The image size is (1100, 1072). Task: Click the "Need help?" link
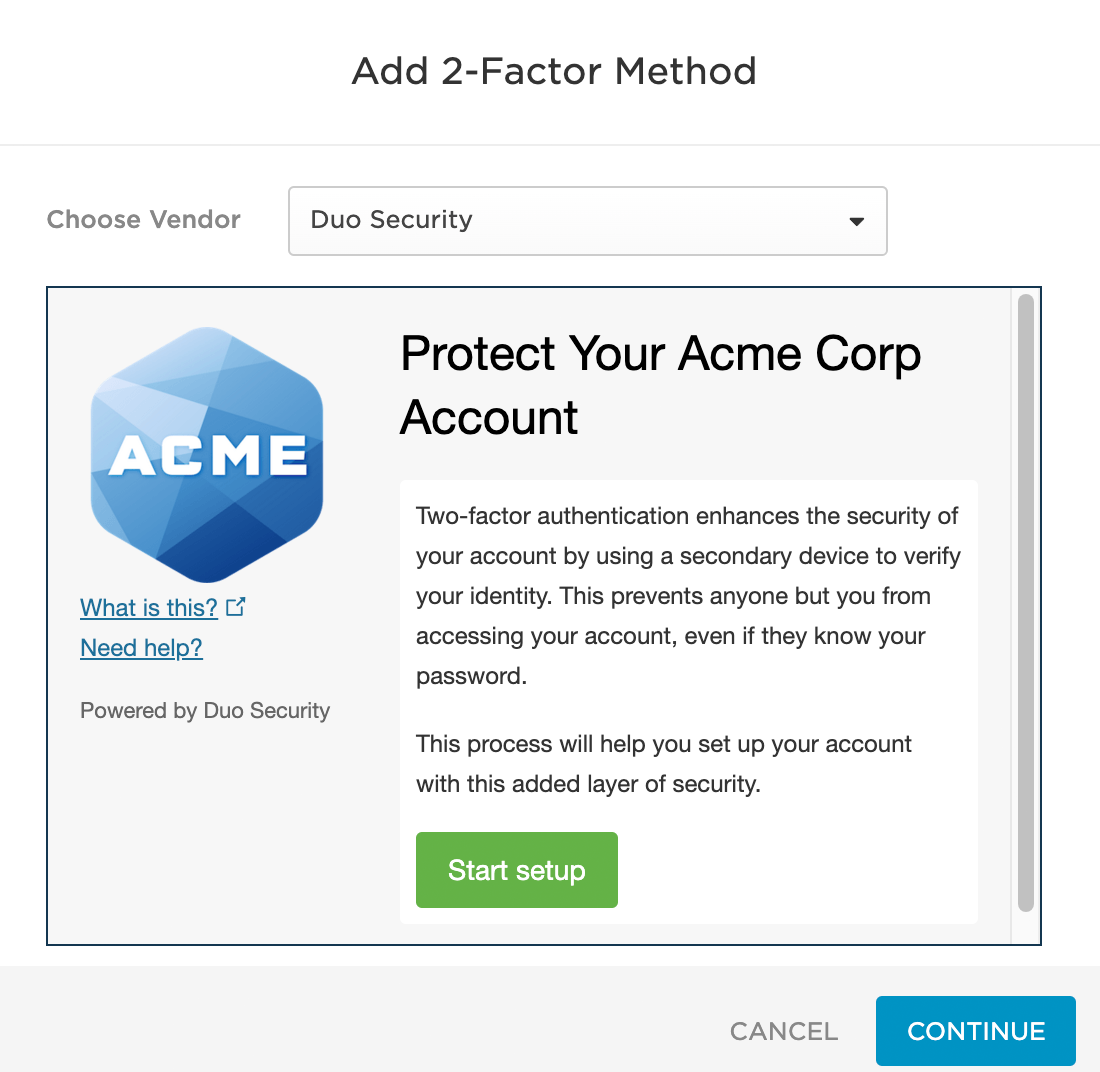(x=141, y=648)
